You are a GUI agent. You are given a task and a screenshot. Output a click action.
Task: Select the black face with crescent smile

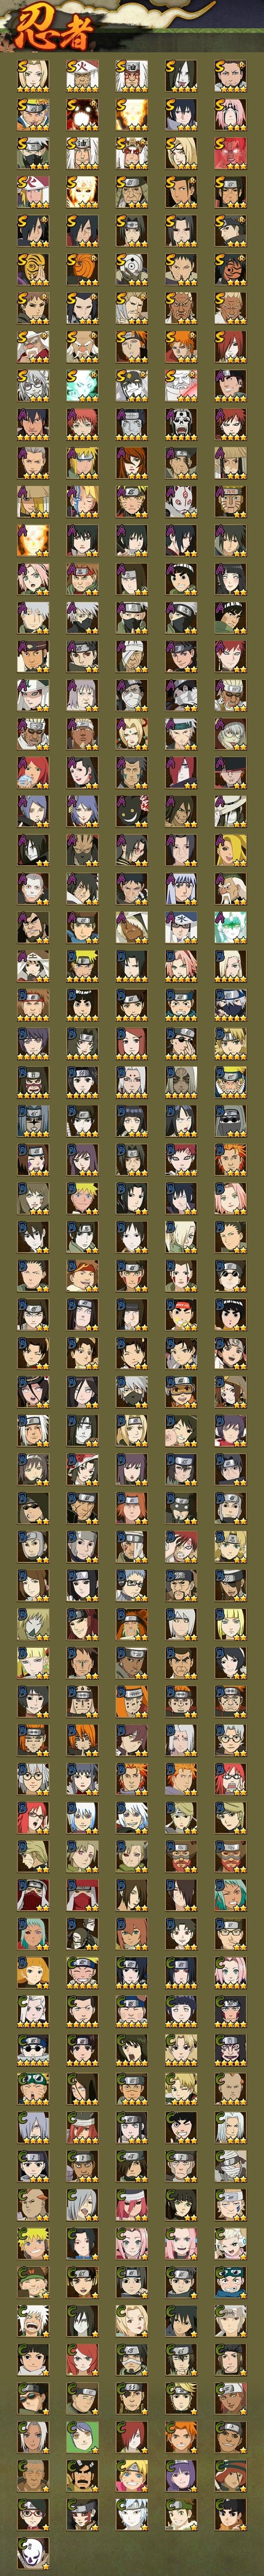[131, 812]
